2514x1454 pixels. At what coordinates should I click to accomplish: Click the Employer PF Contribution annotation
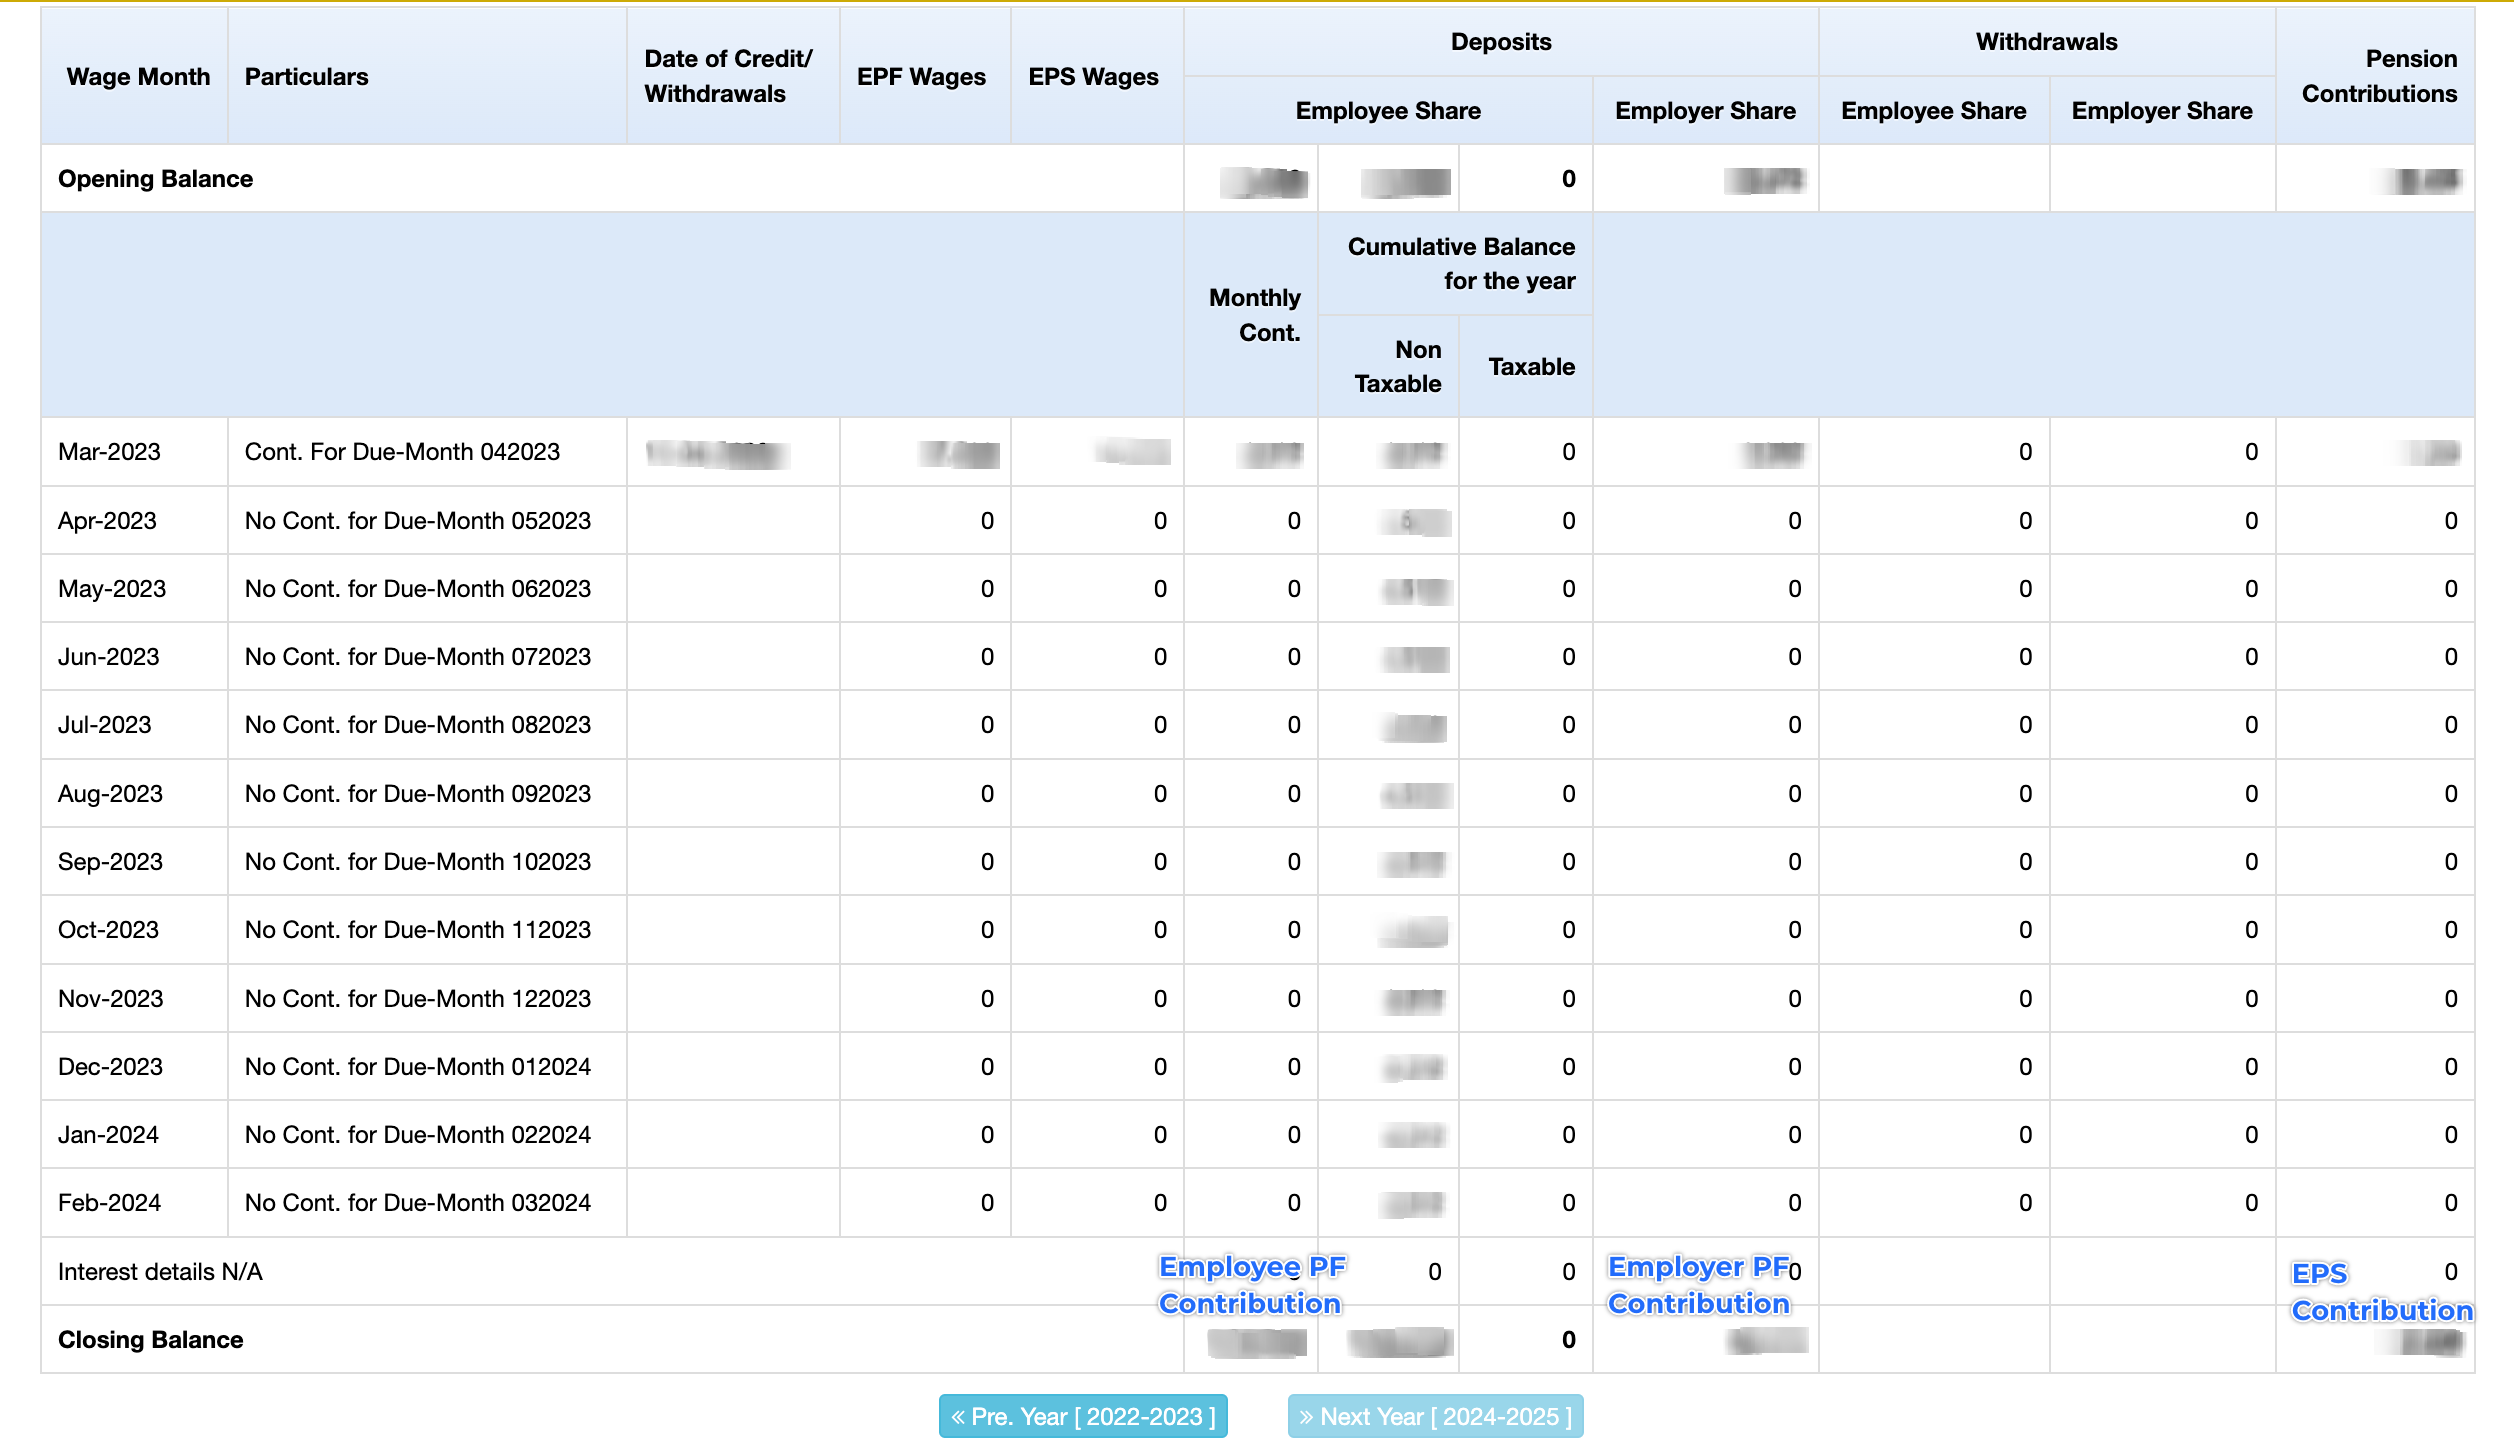point(1699,1285)
